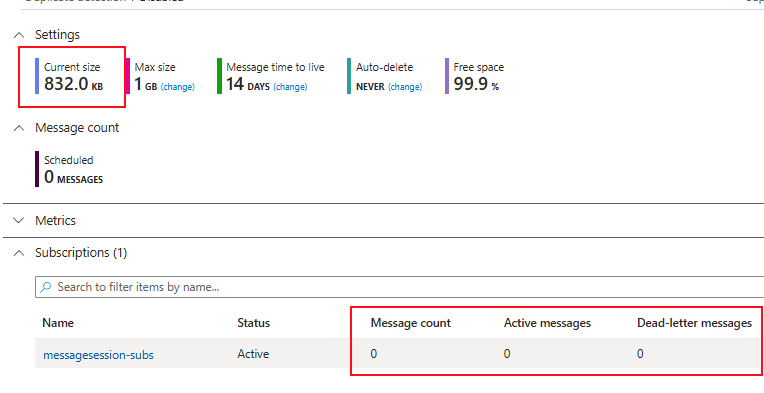Screen dimensions: 764x393
Task: Collapse the Settings section chevron
Action: point(19,35)
